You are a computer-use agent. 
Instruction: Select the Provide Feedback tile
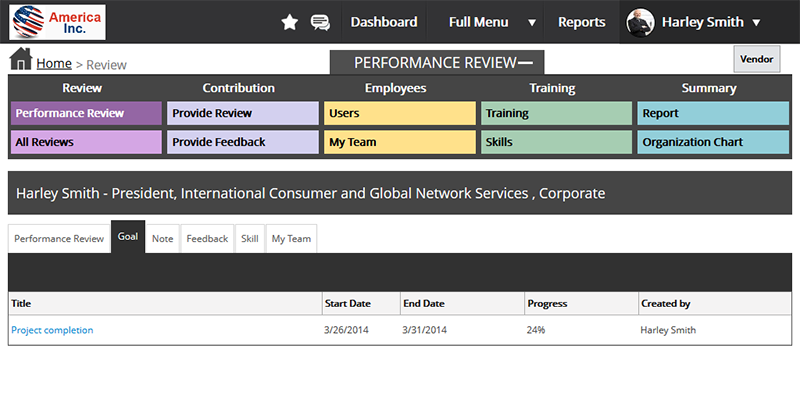point(243,142)
